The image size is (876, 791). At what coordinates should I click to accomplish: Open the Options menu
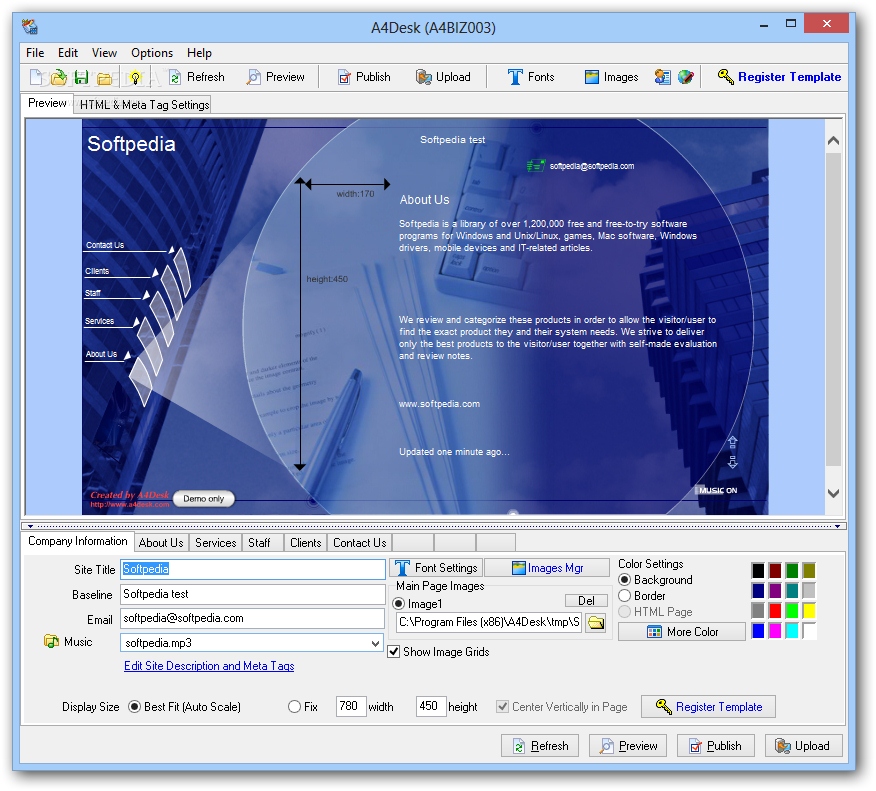152,53
